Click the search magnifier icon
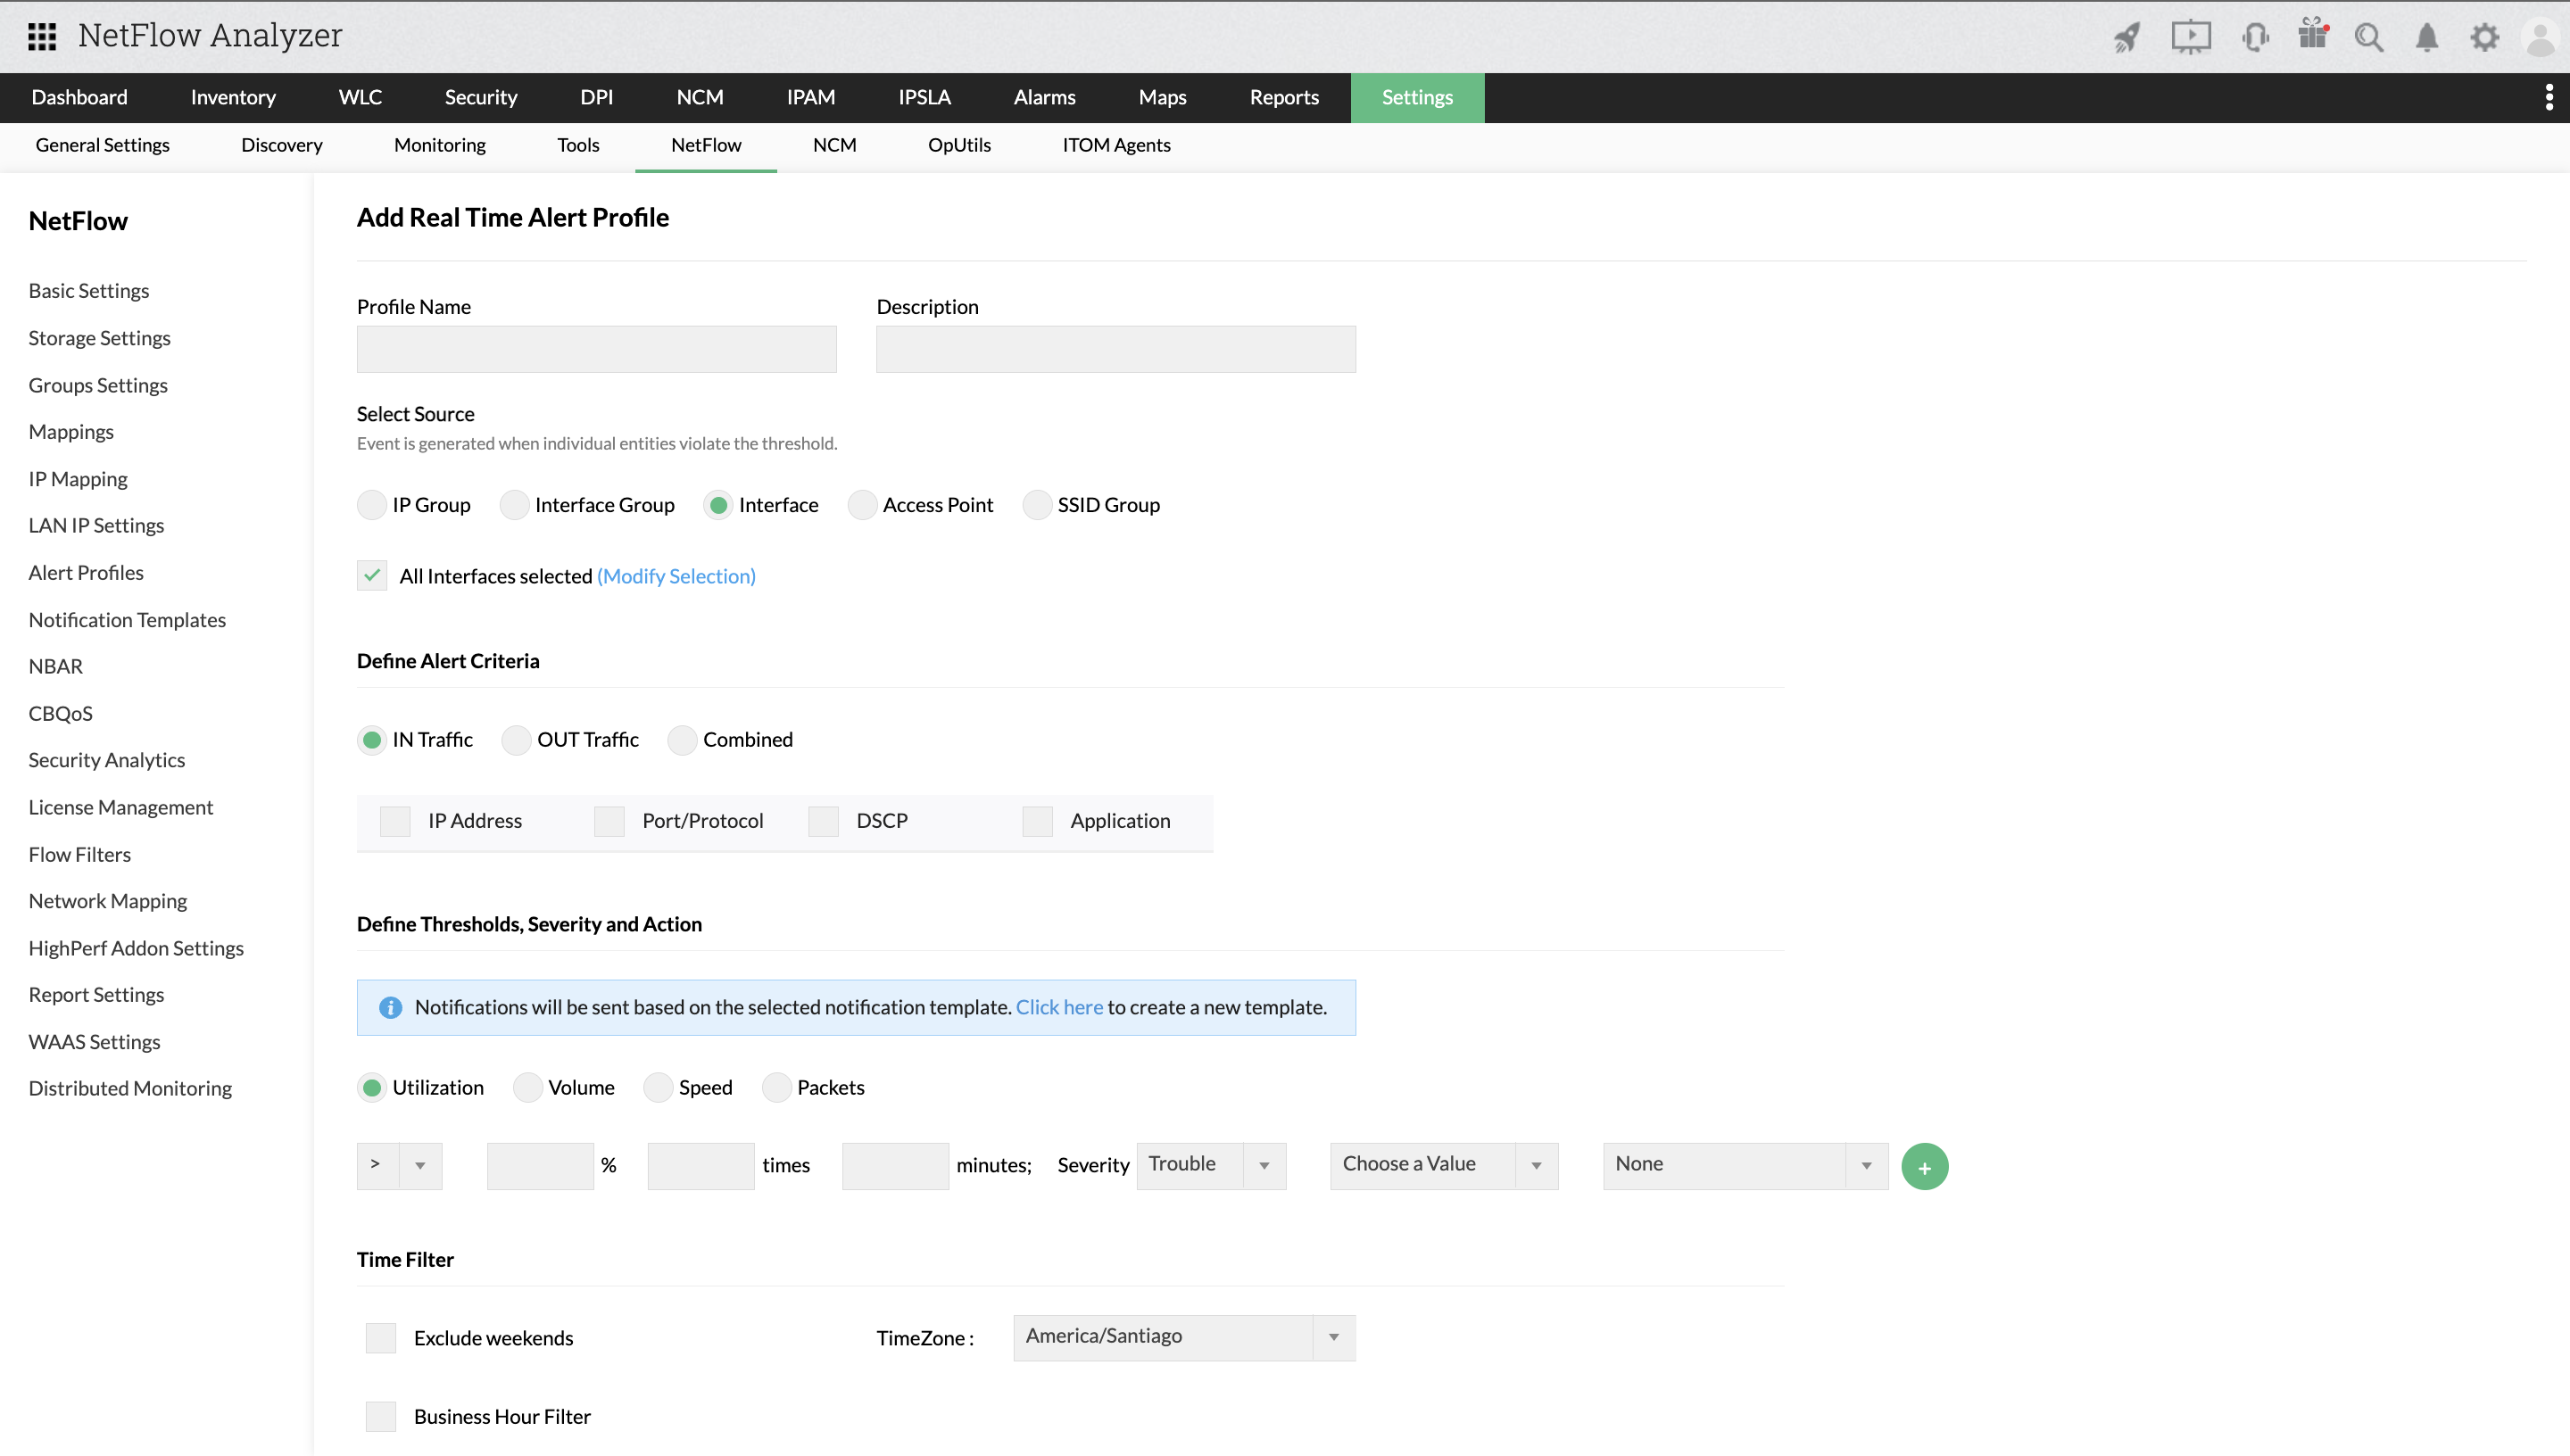 [2369, 37]
